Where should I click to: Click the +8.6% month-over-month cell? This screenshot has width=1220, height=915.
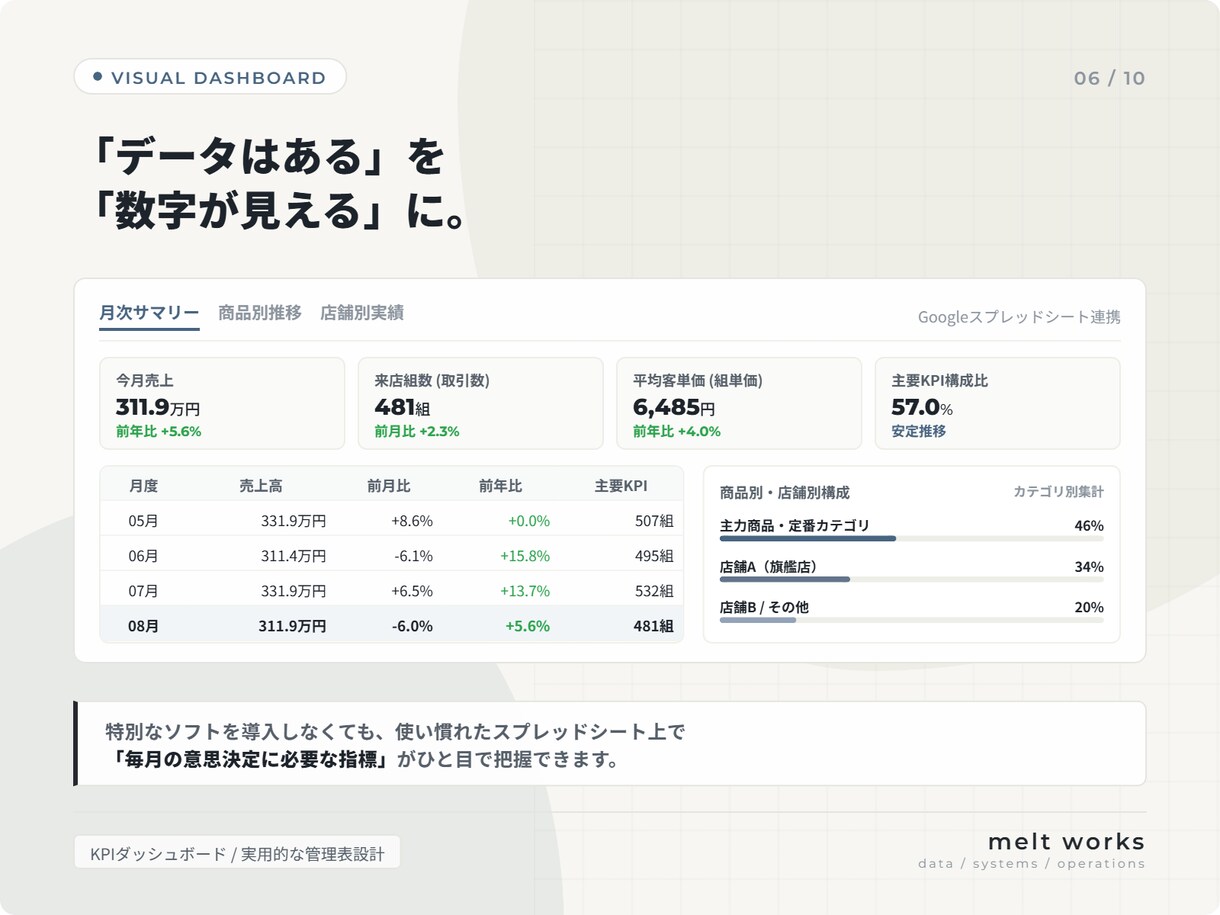(x=412, y=521)
